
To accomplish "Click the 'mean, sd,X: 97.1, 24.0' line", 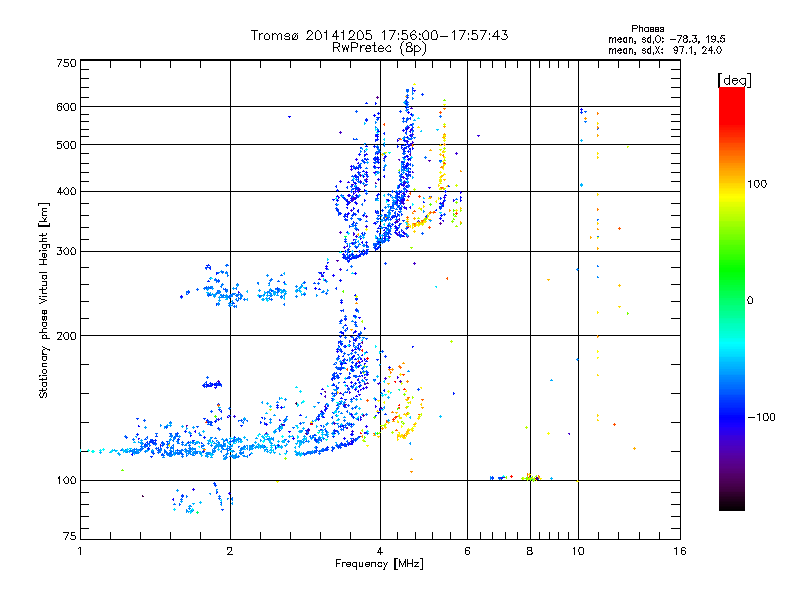I will click(x=665, y=50).
